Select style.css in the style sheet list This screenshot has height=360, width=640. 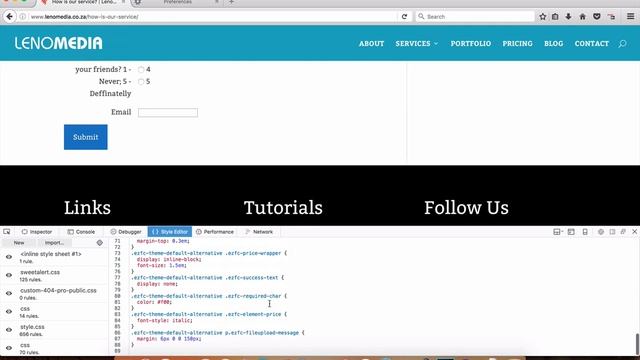(54, 330)
